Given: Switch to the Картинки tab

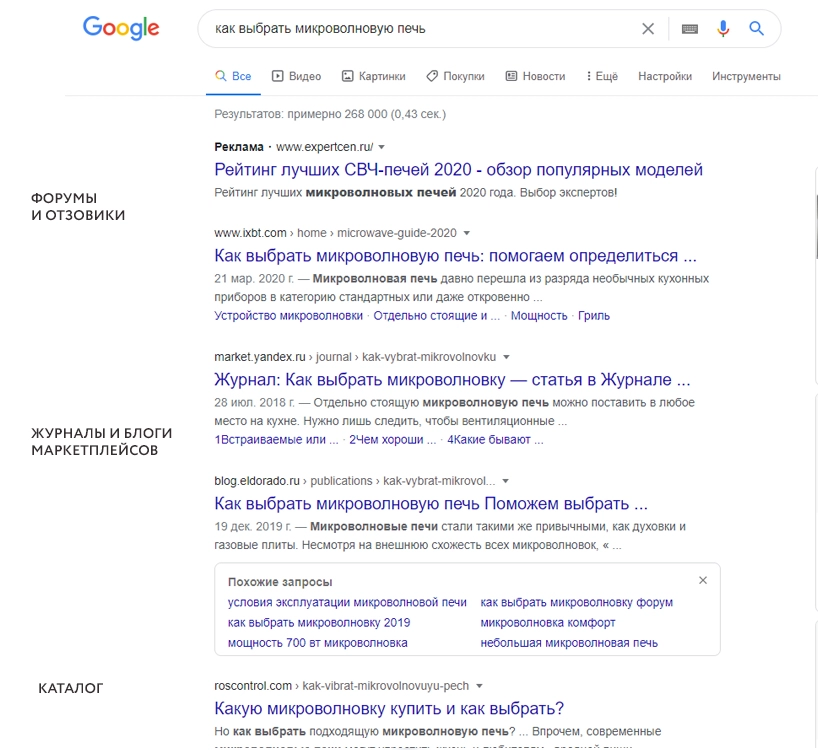Looking at the screenshot, I should point(374,76).
